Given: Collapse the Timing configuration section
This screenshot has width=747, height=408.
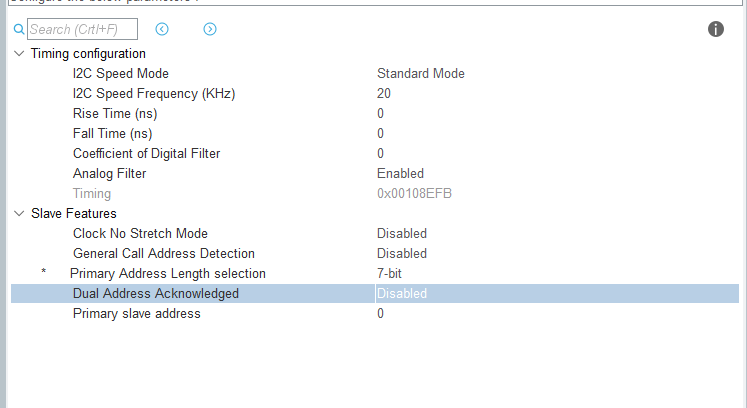Looking at the screenshot, I should pos(19,53).
